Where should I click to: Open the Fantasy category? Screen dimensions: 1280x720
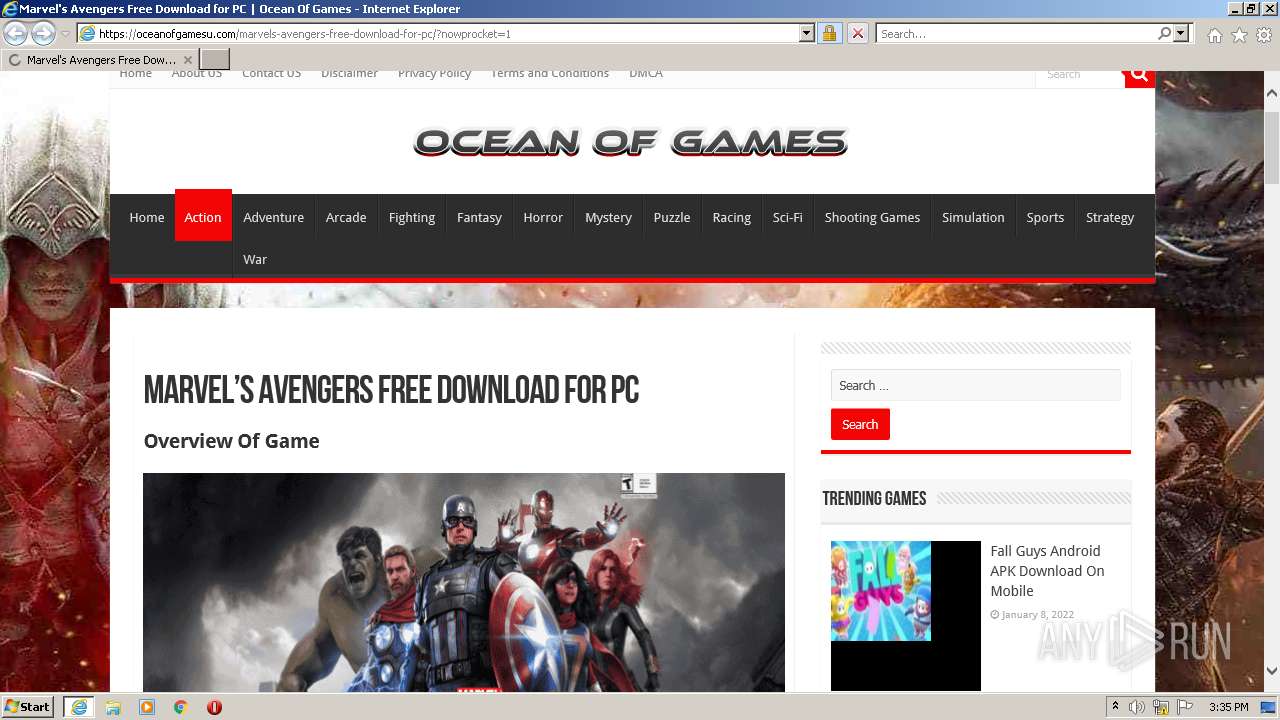[479, 217]
